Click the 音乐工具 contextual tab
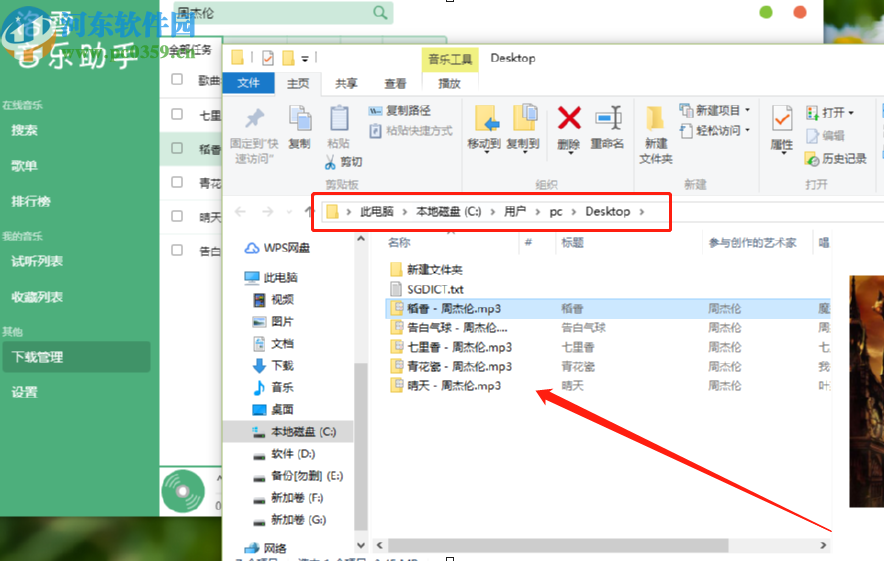This screenshot has width=884, height=561. [450, 59]
